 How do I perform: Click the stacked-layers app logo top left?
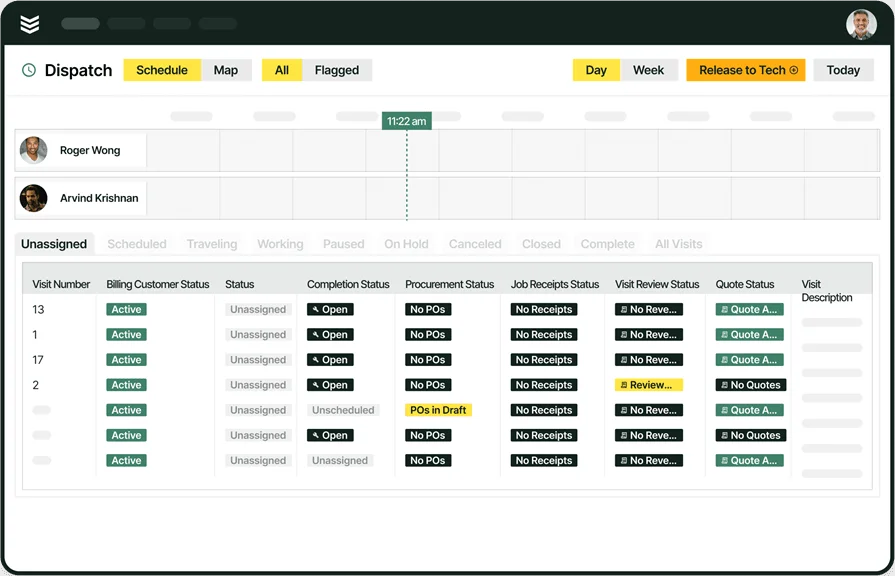(29, 22)
